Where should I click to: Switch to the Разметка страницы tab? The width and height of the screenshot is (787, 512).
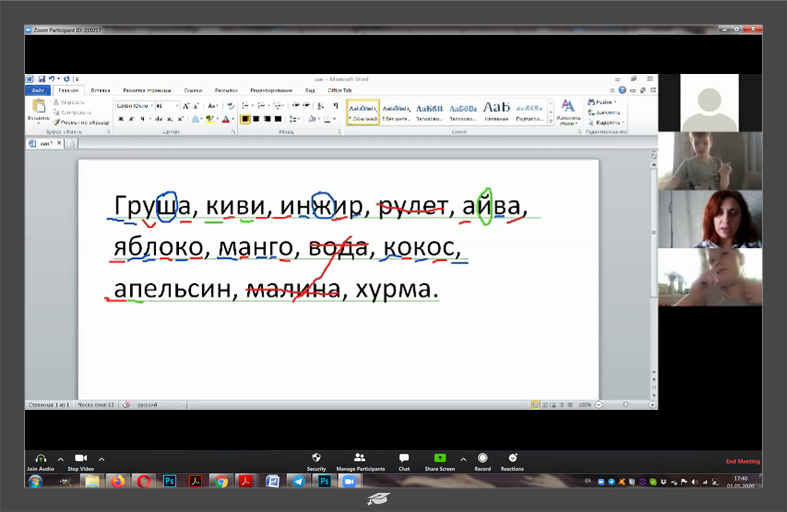pyautogui.click(x=147, y=90)
